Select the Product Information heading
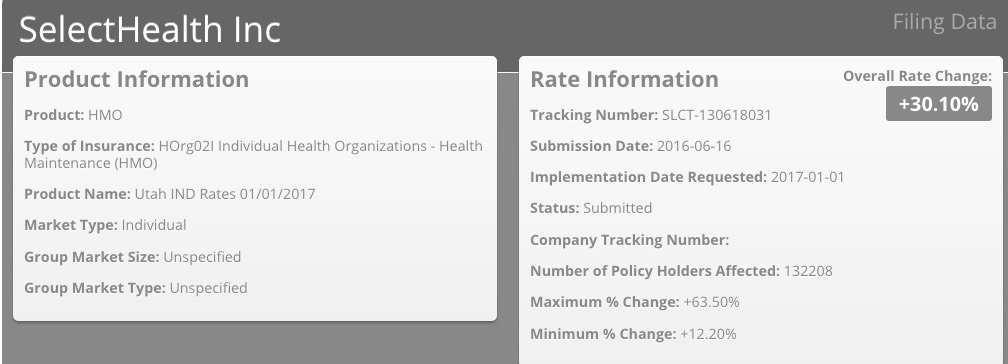This screenshot has height=364, width=1008. [136, 79]
